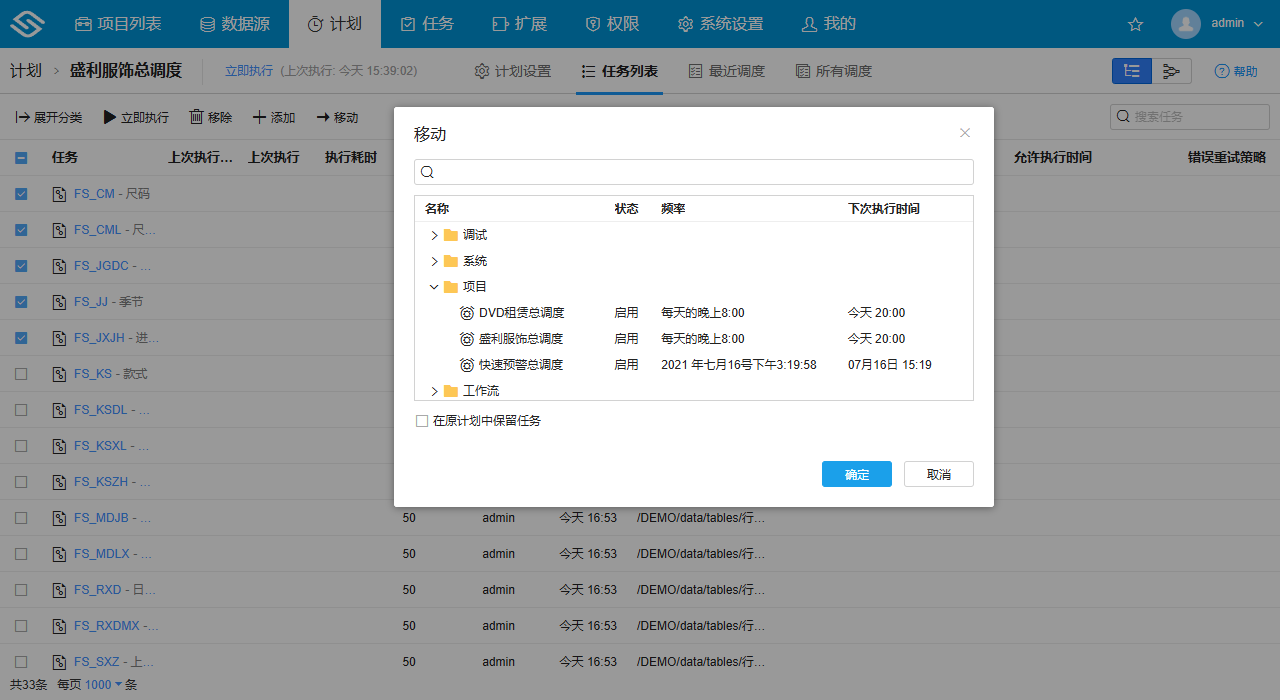Click the 展开分类 expand categories icon
1280x700 pixels.
(x=23, y=117)
